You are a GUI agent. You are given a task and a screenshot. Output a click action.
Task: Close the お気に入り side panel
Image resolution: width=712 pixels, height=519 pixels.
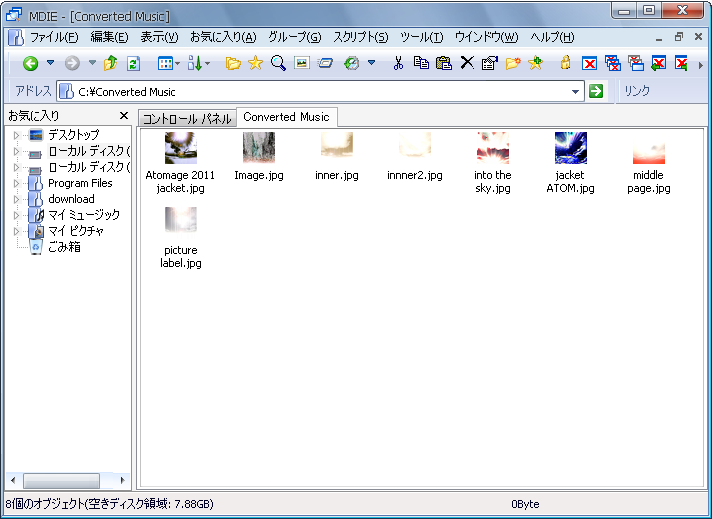[x=123, y=116]
